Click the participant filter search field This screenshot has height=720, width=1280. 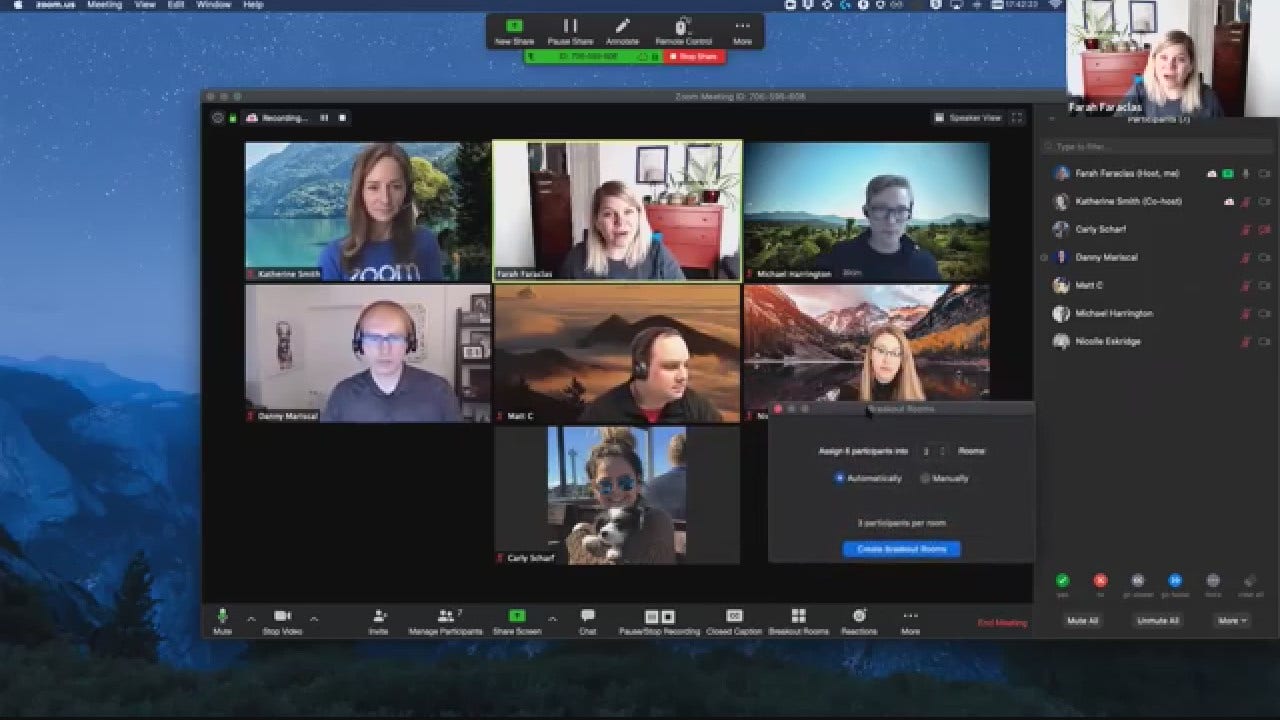1158,146
